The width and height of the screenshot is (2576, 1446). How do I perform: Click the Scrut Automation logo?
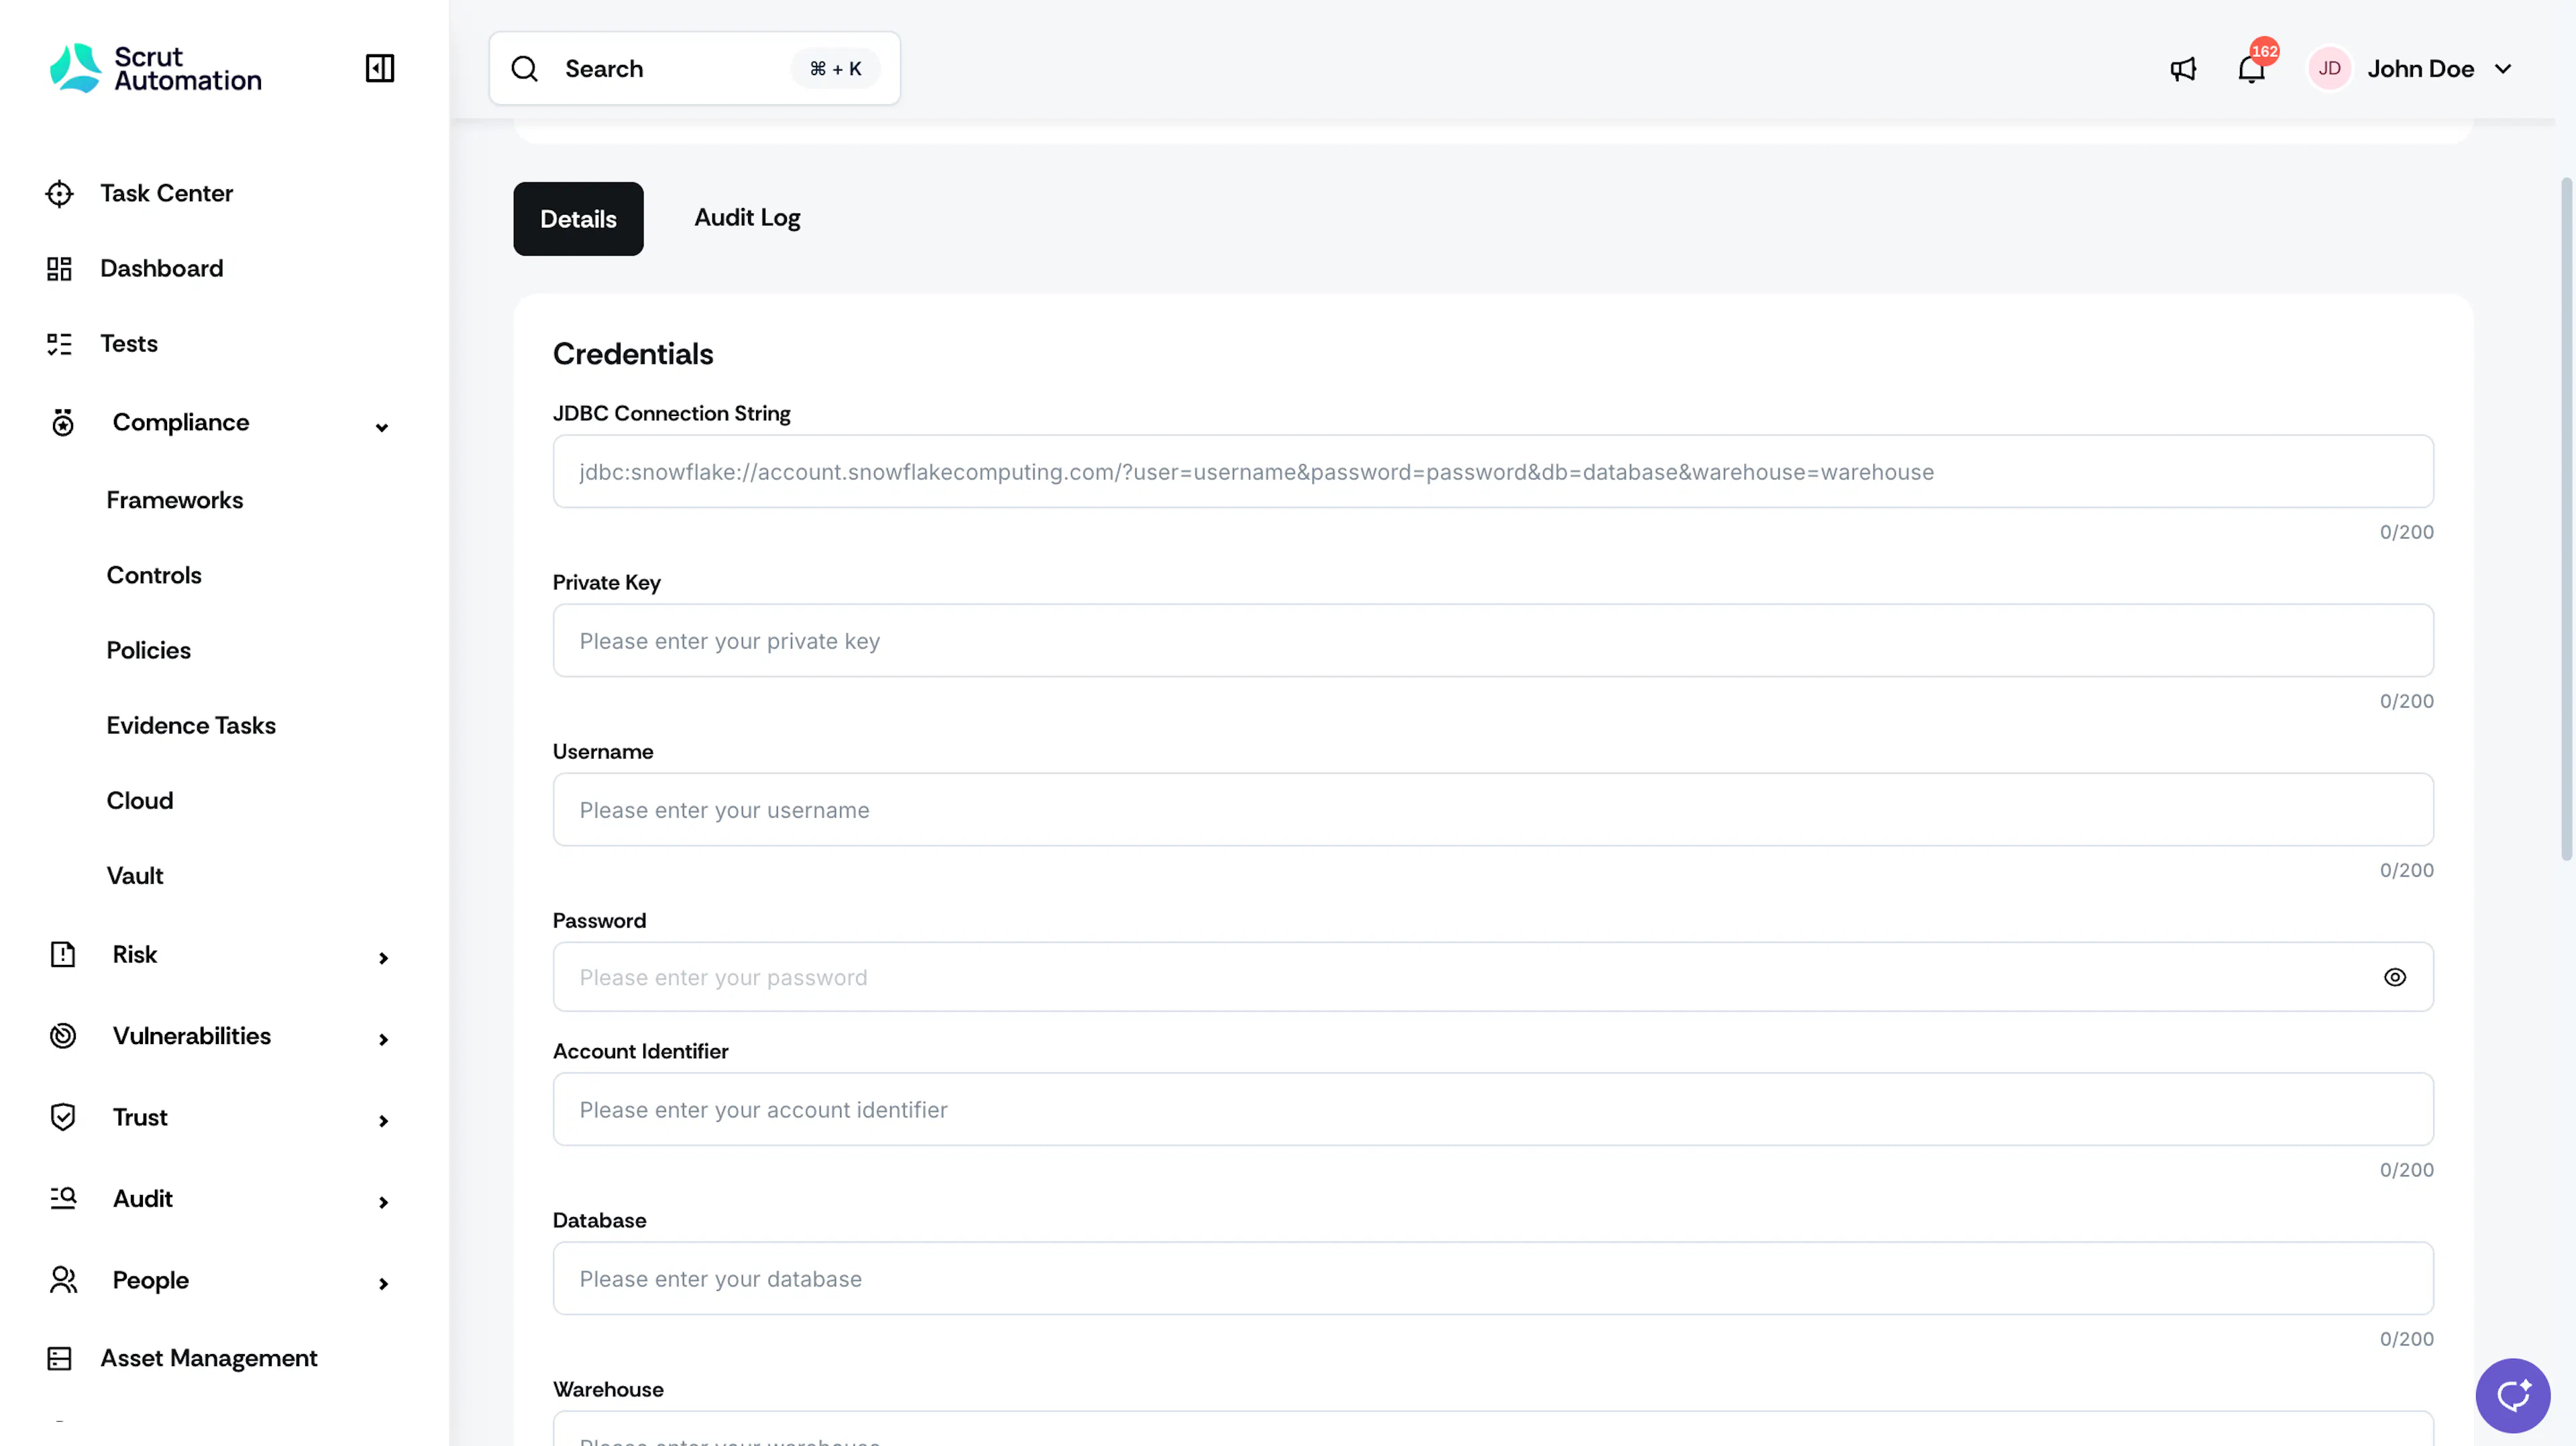coord(156,68)
